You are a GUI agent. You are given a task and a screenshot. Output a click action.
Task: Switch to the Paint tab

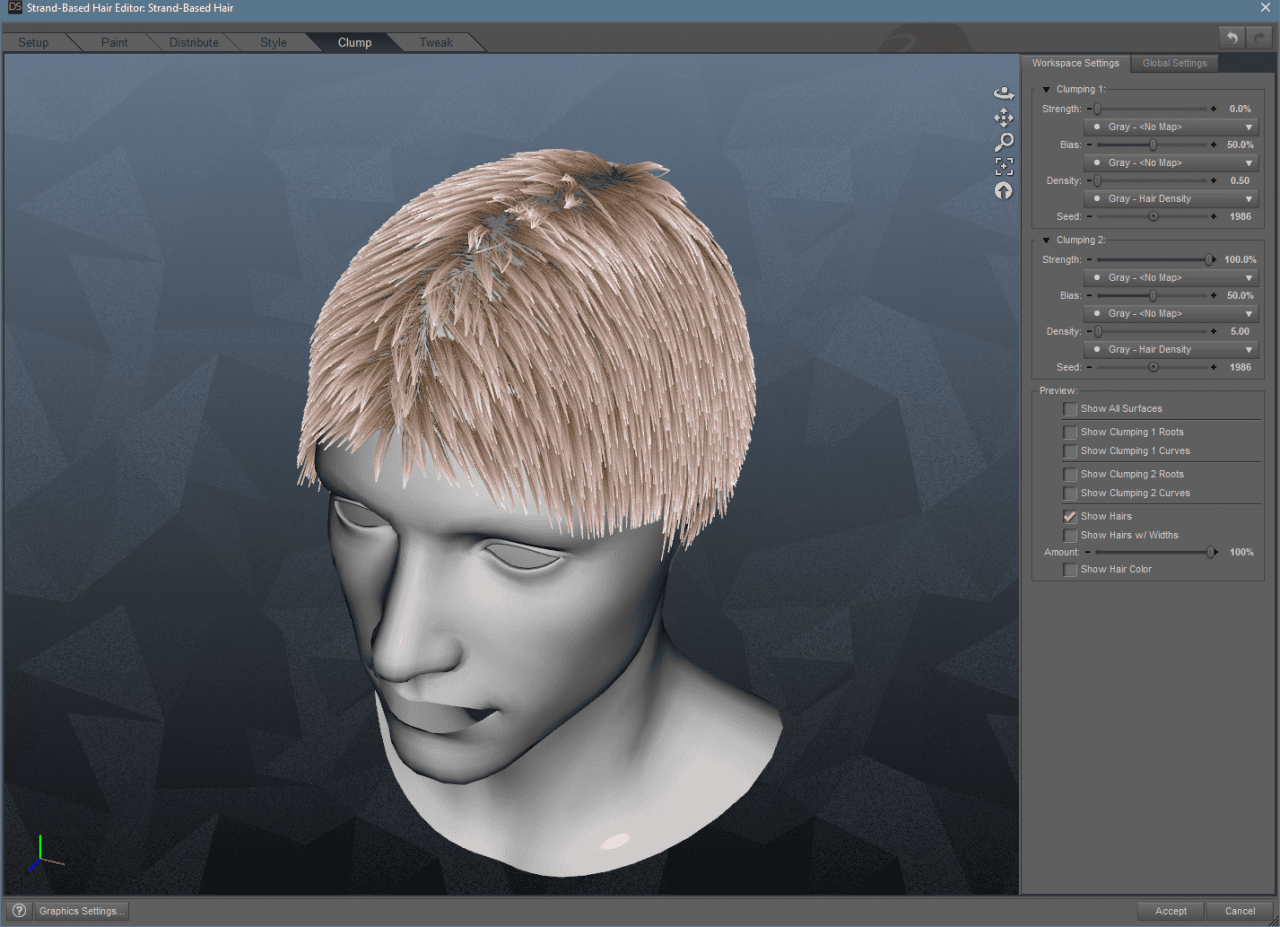point(113,42)
